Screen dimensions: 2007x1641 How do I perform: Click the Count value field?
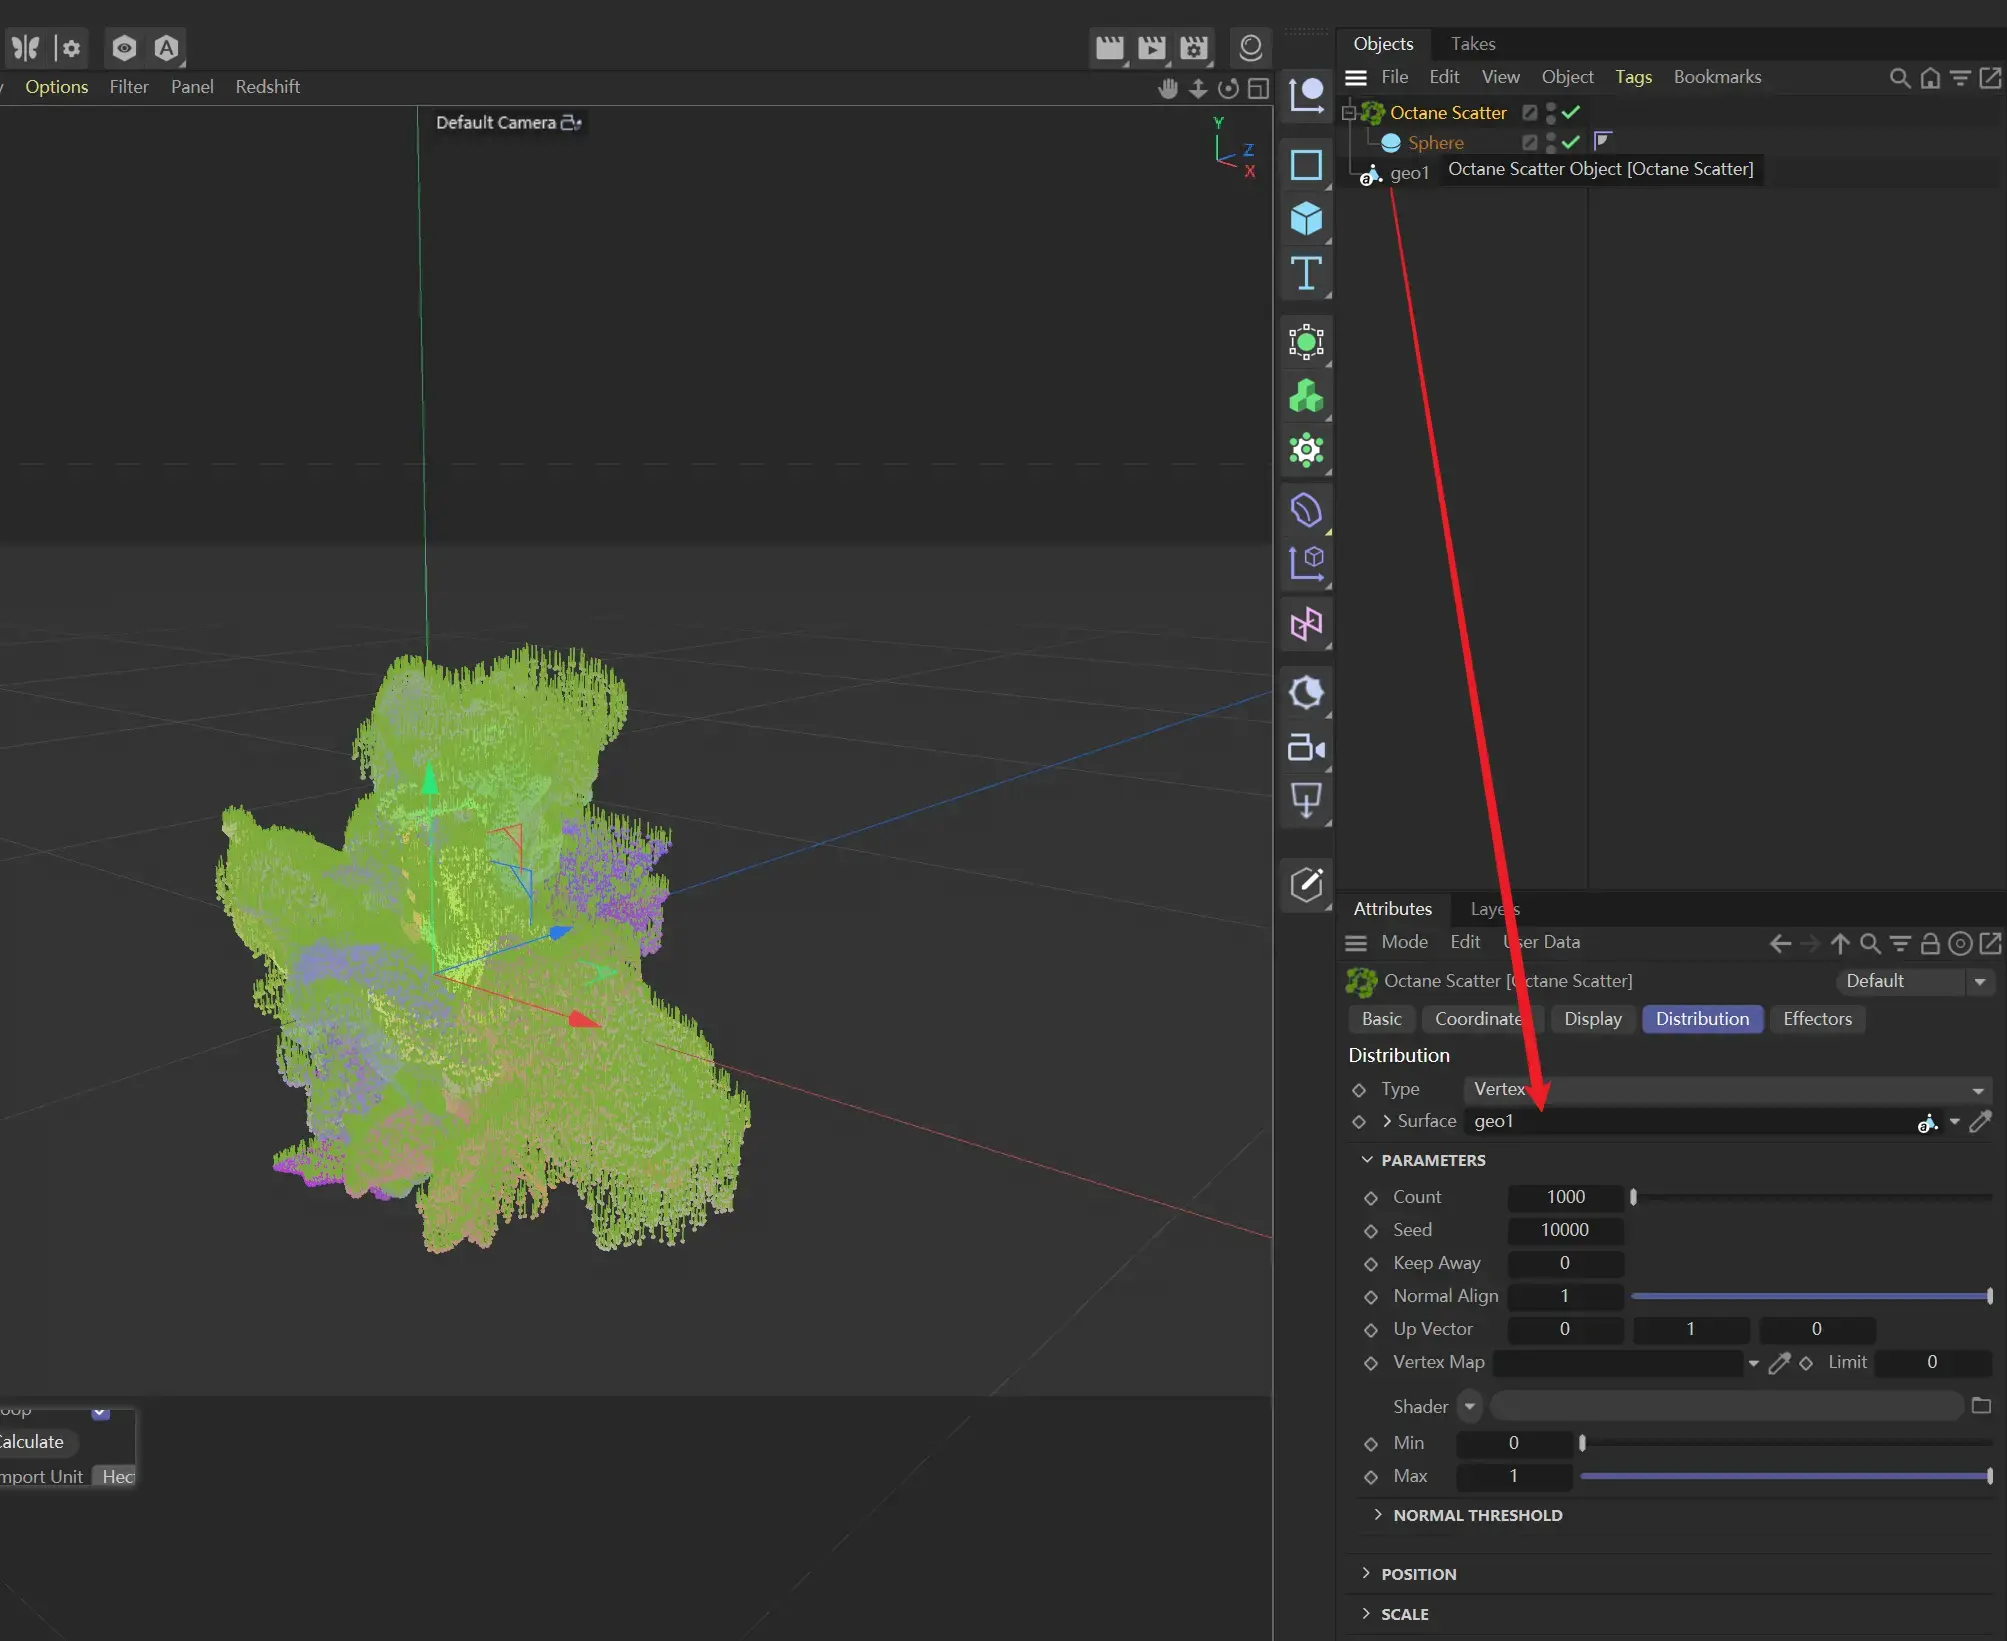coord(1565,1197)
